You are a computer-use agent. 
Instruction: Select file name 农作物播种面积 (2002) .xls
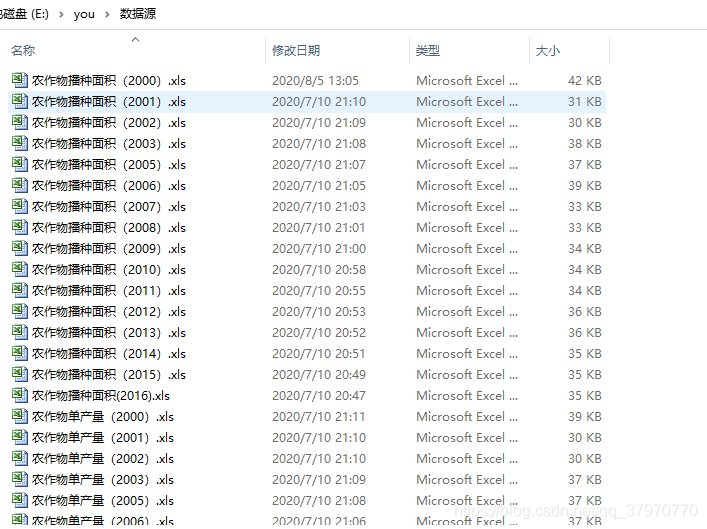(109, 123)
